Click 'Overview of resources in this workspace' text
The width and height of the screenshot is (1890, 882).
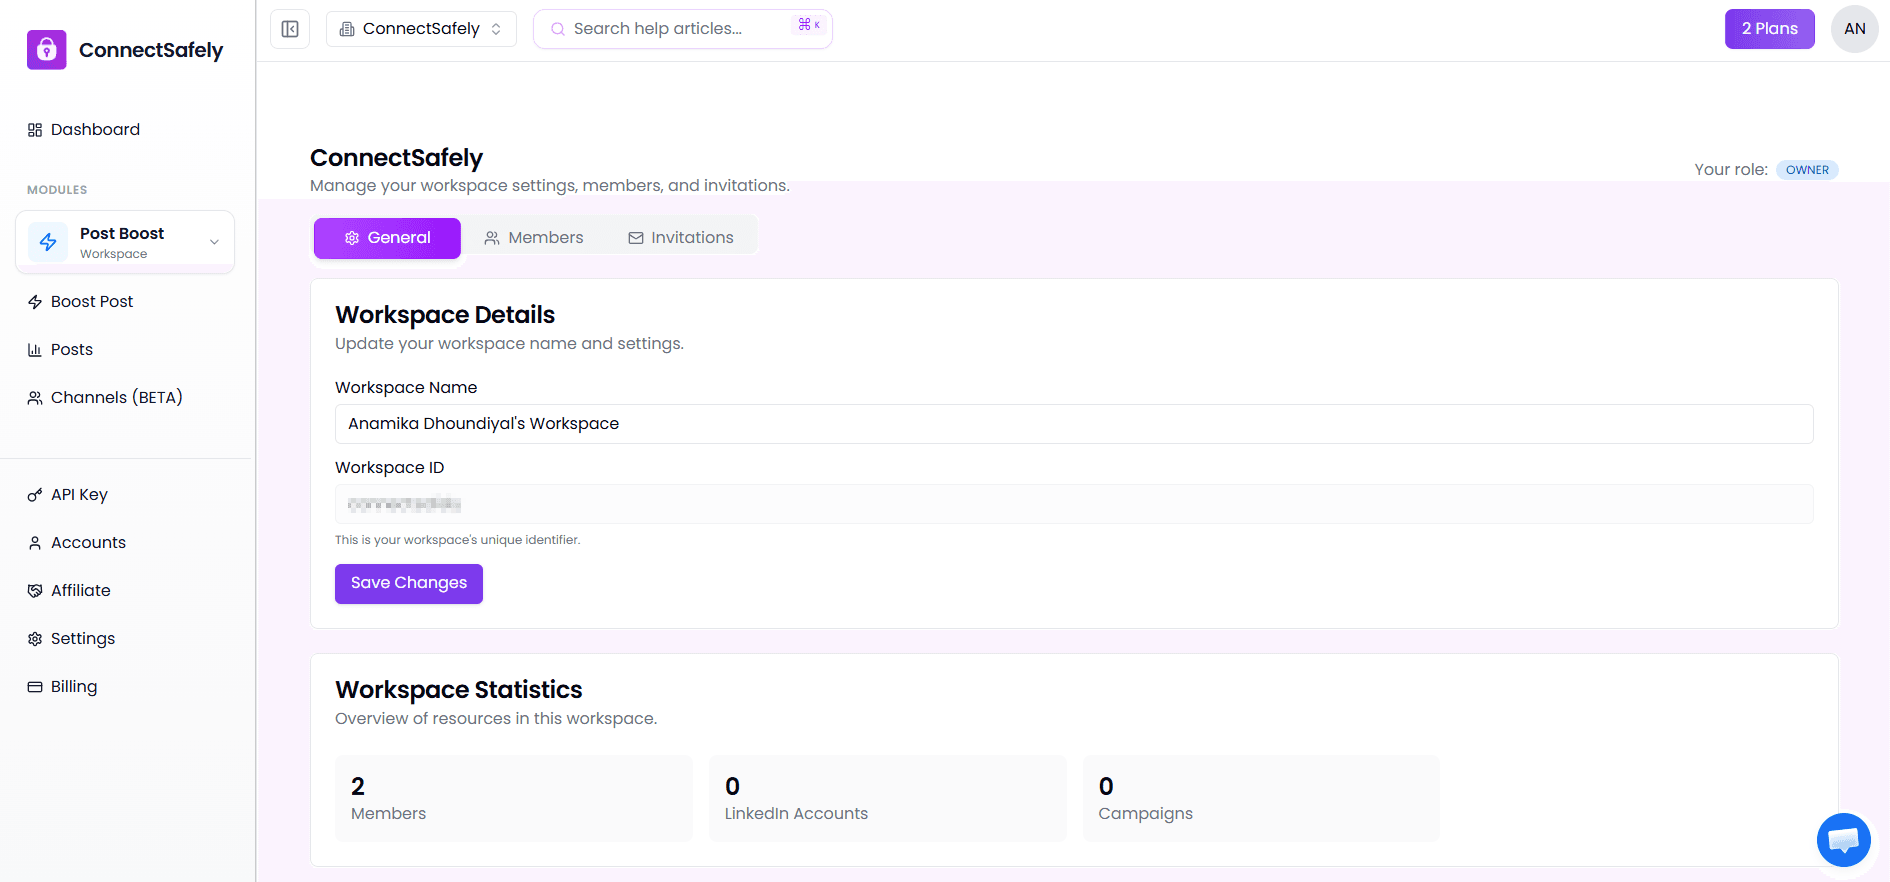(x=496, y=719)
